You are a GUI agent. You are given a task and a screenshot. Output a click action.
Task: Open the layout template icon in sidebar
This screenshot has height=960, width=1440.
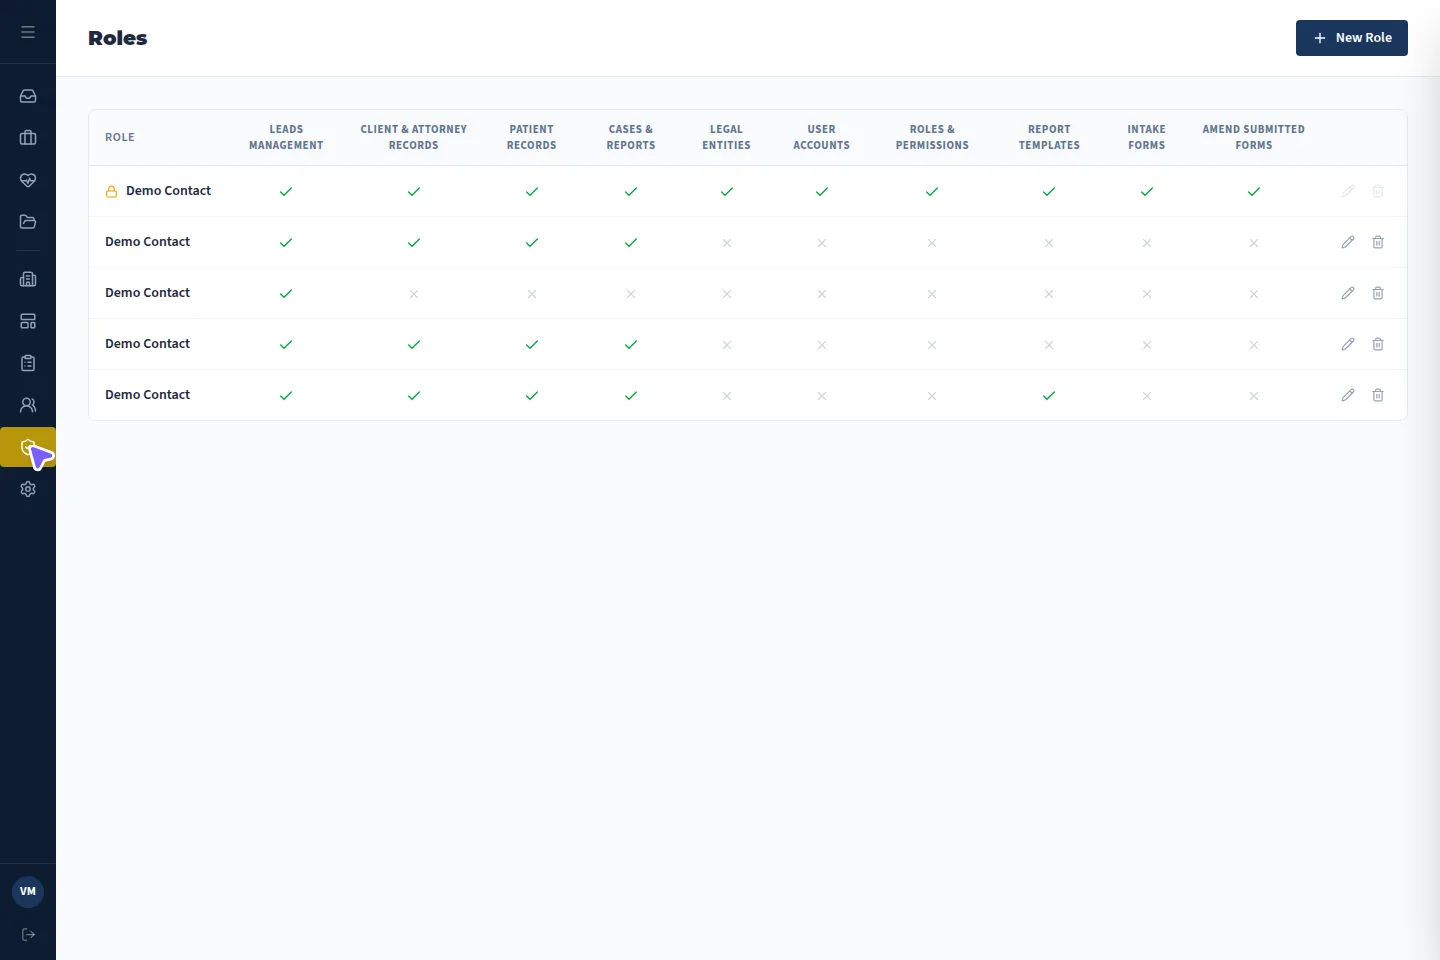coord(28,321)
